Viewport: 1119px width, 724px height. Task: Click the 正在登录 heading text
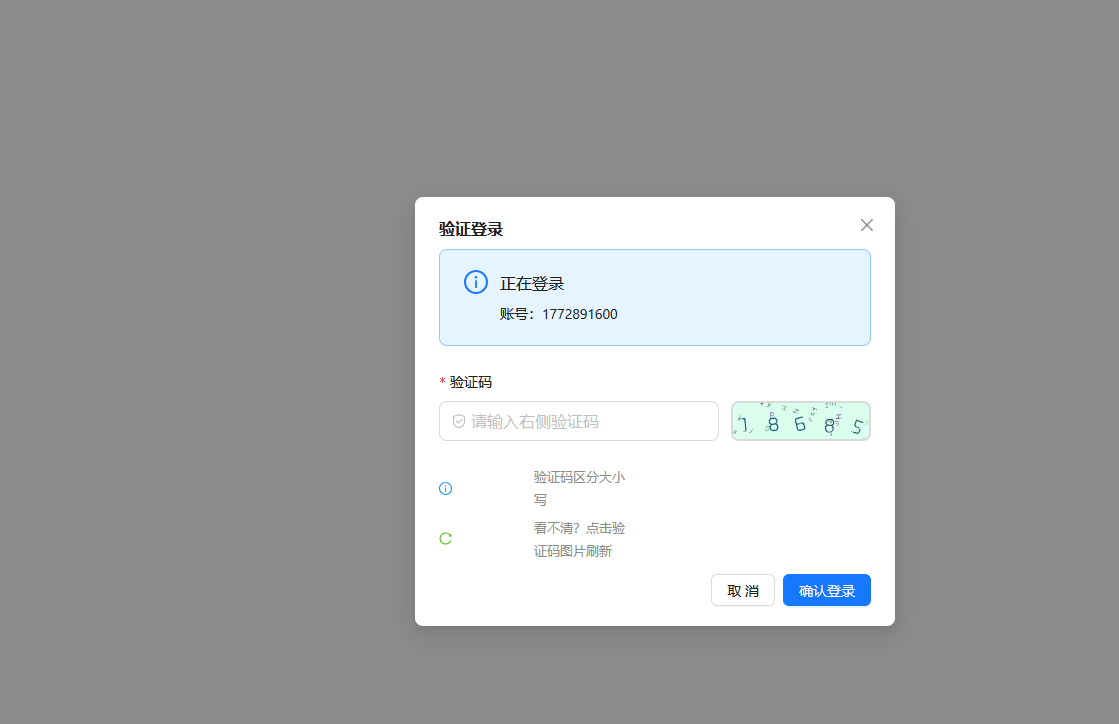click(532, 283)
